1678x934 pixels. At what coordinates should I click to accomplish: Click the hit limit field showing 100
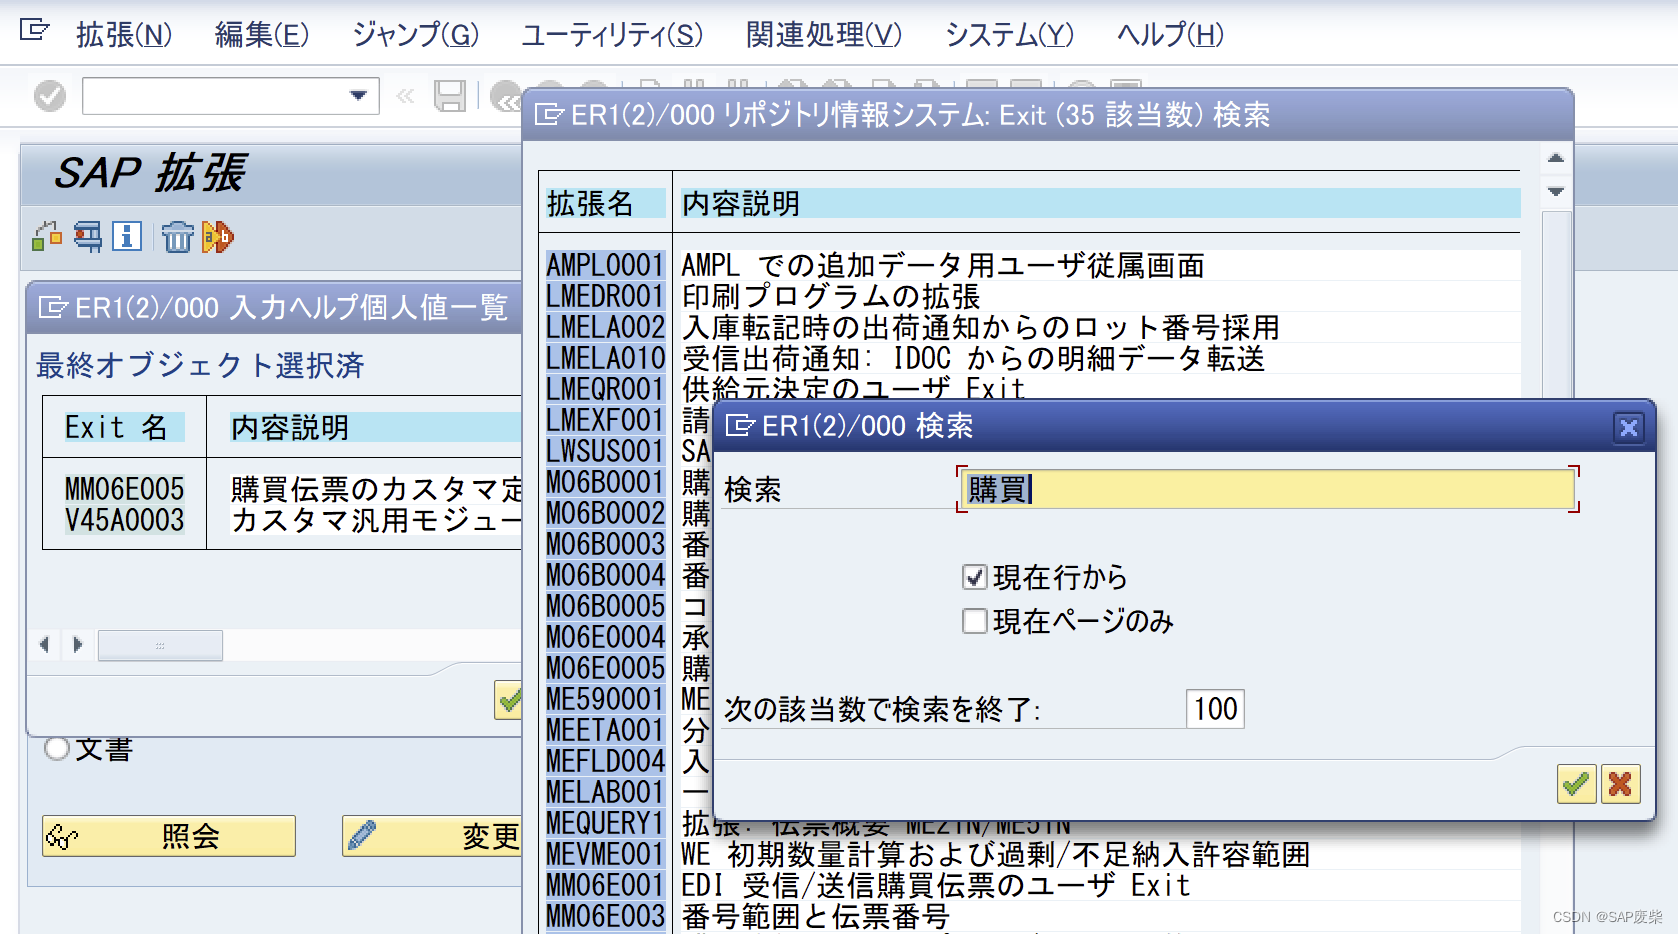pyautogui.click(x=1215, y=709)
